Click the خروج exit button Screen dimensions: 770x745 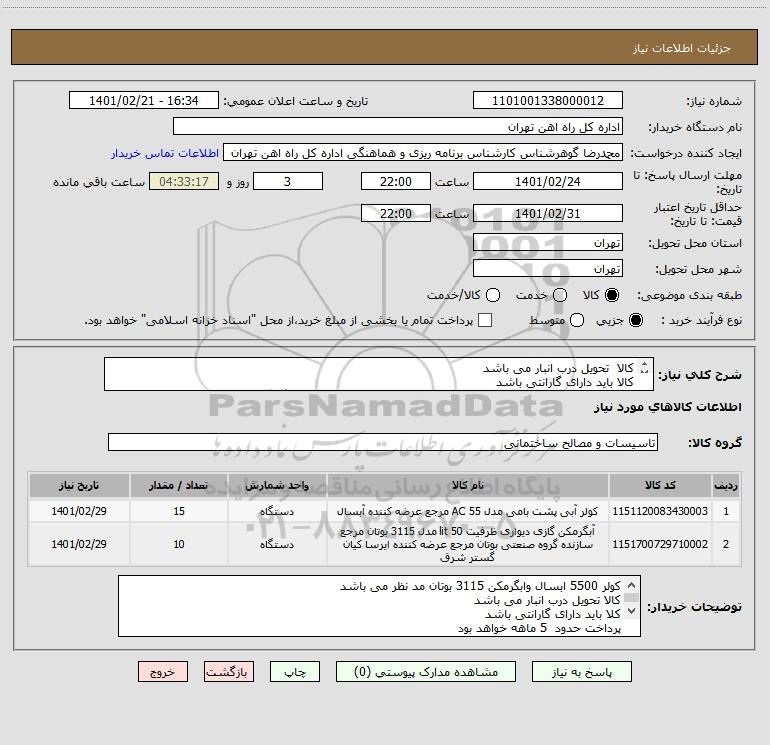click(163, 672)
